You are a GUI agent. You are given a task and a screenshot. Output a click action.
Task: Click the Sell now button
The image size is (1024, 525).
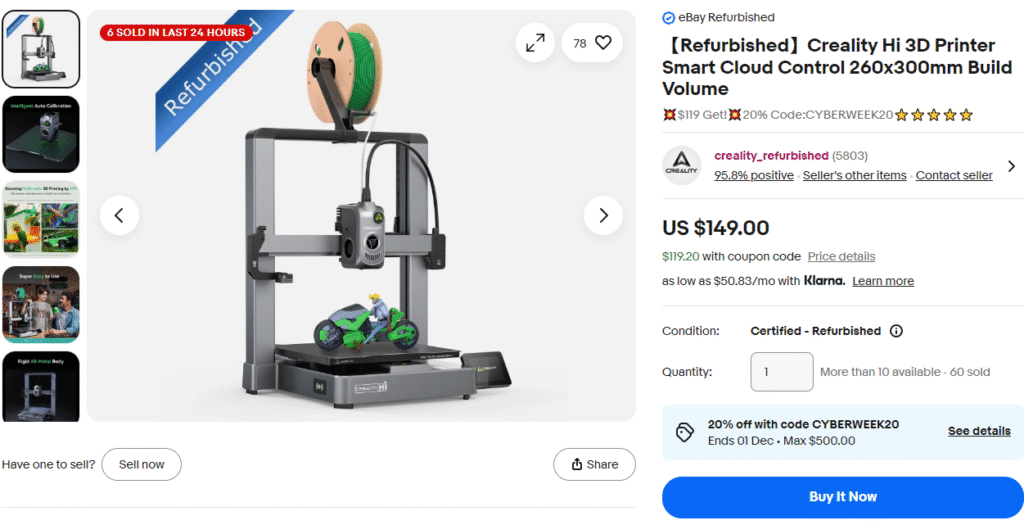142,465
